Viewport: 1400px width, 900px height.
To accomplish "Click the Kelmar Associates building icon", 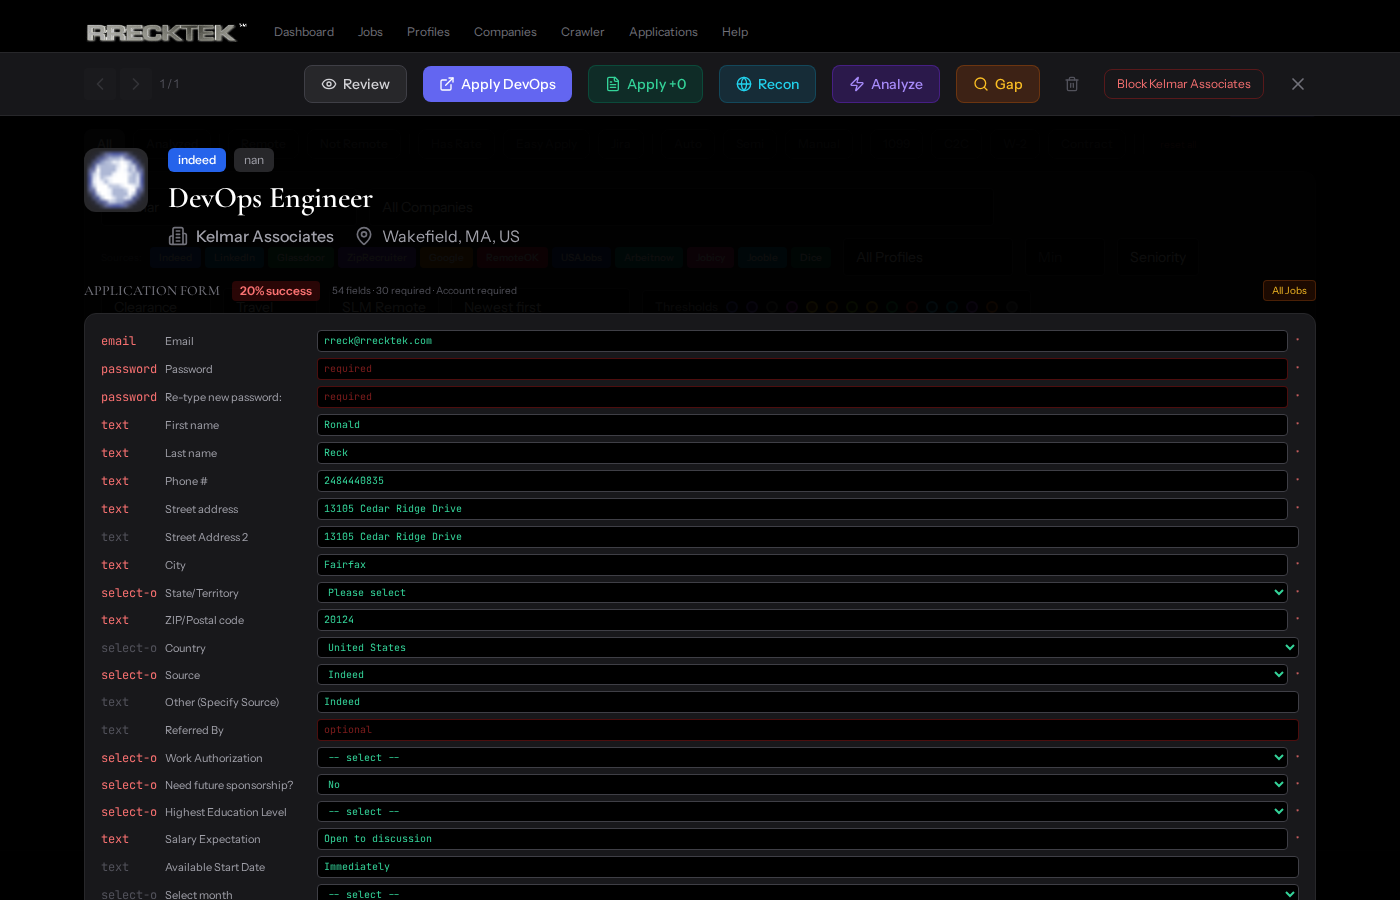I will coord(178,236).
